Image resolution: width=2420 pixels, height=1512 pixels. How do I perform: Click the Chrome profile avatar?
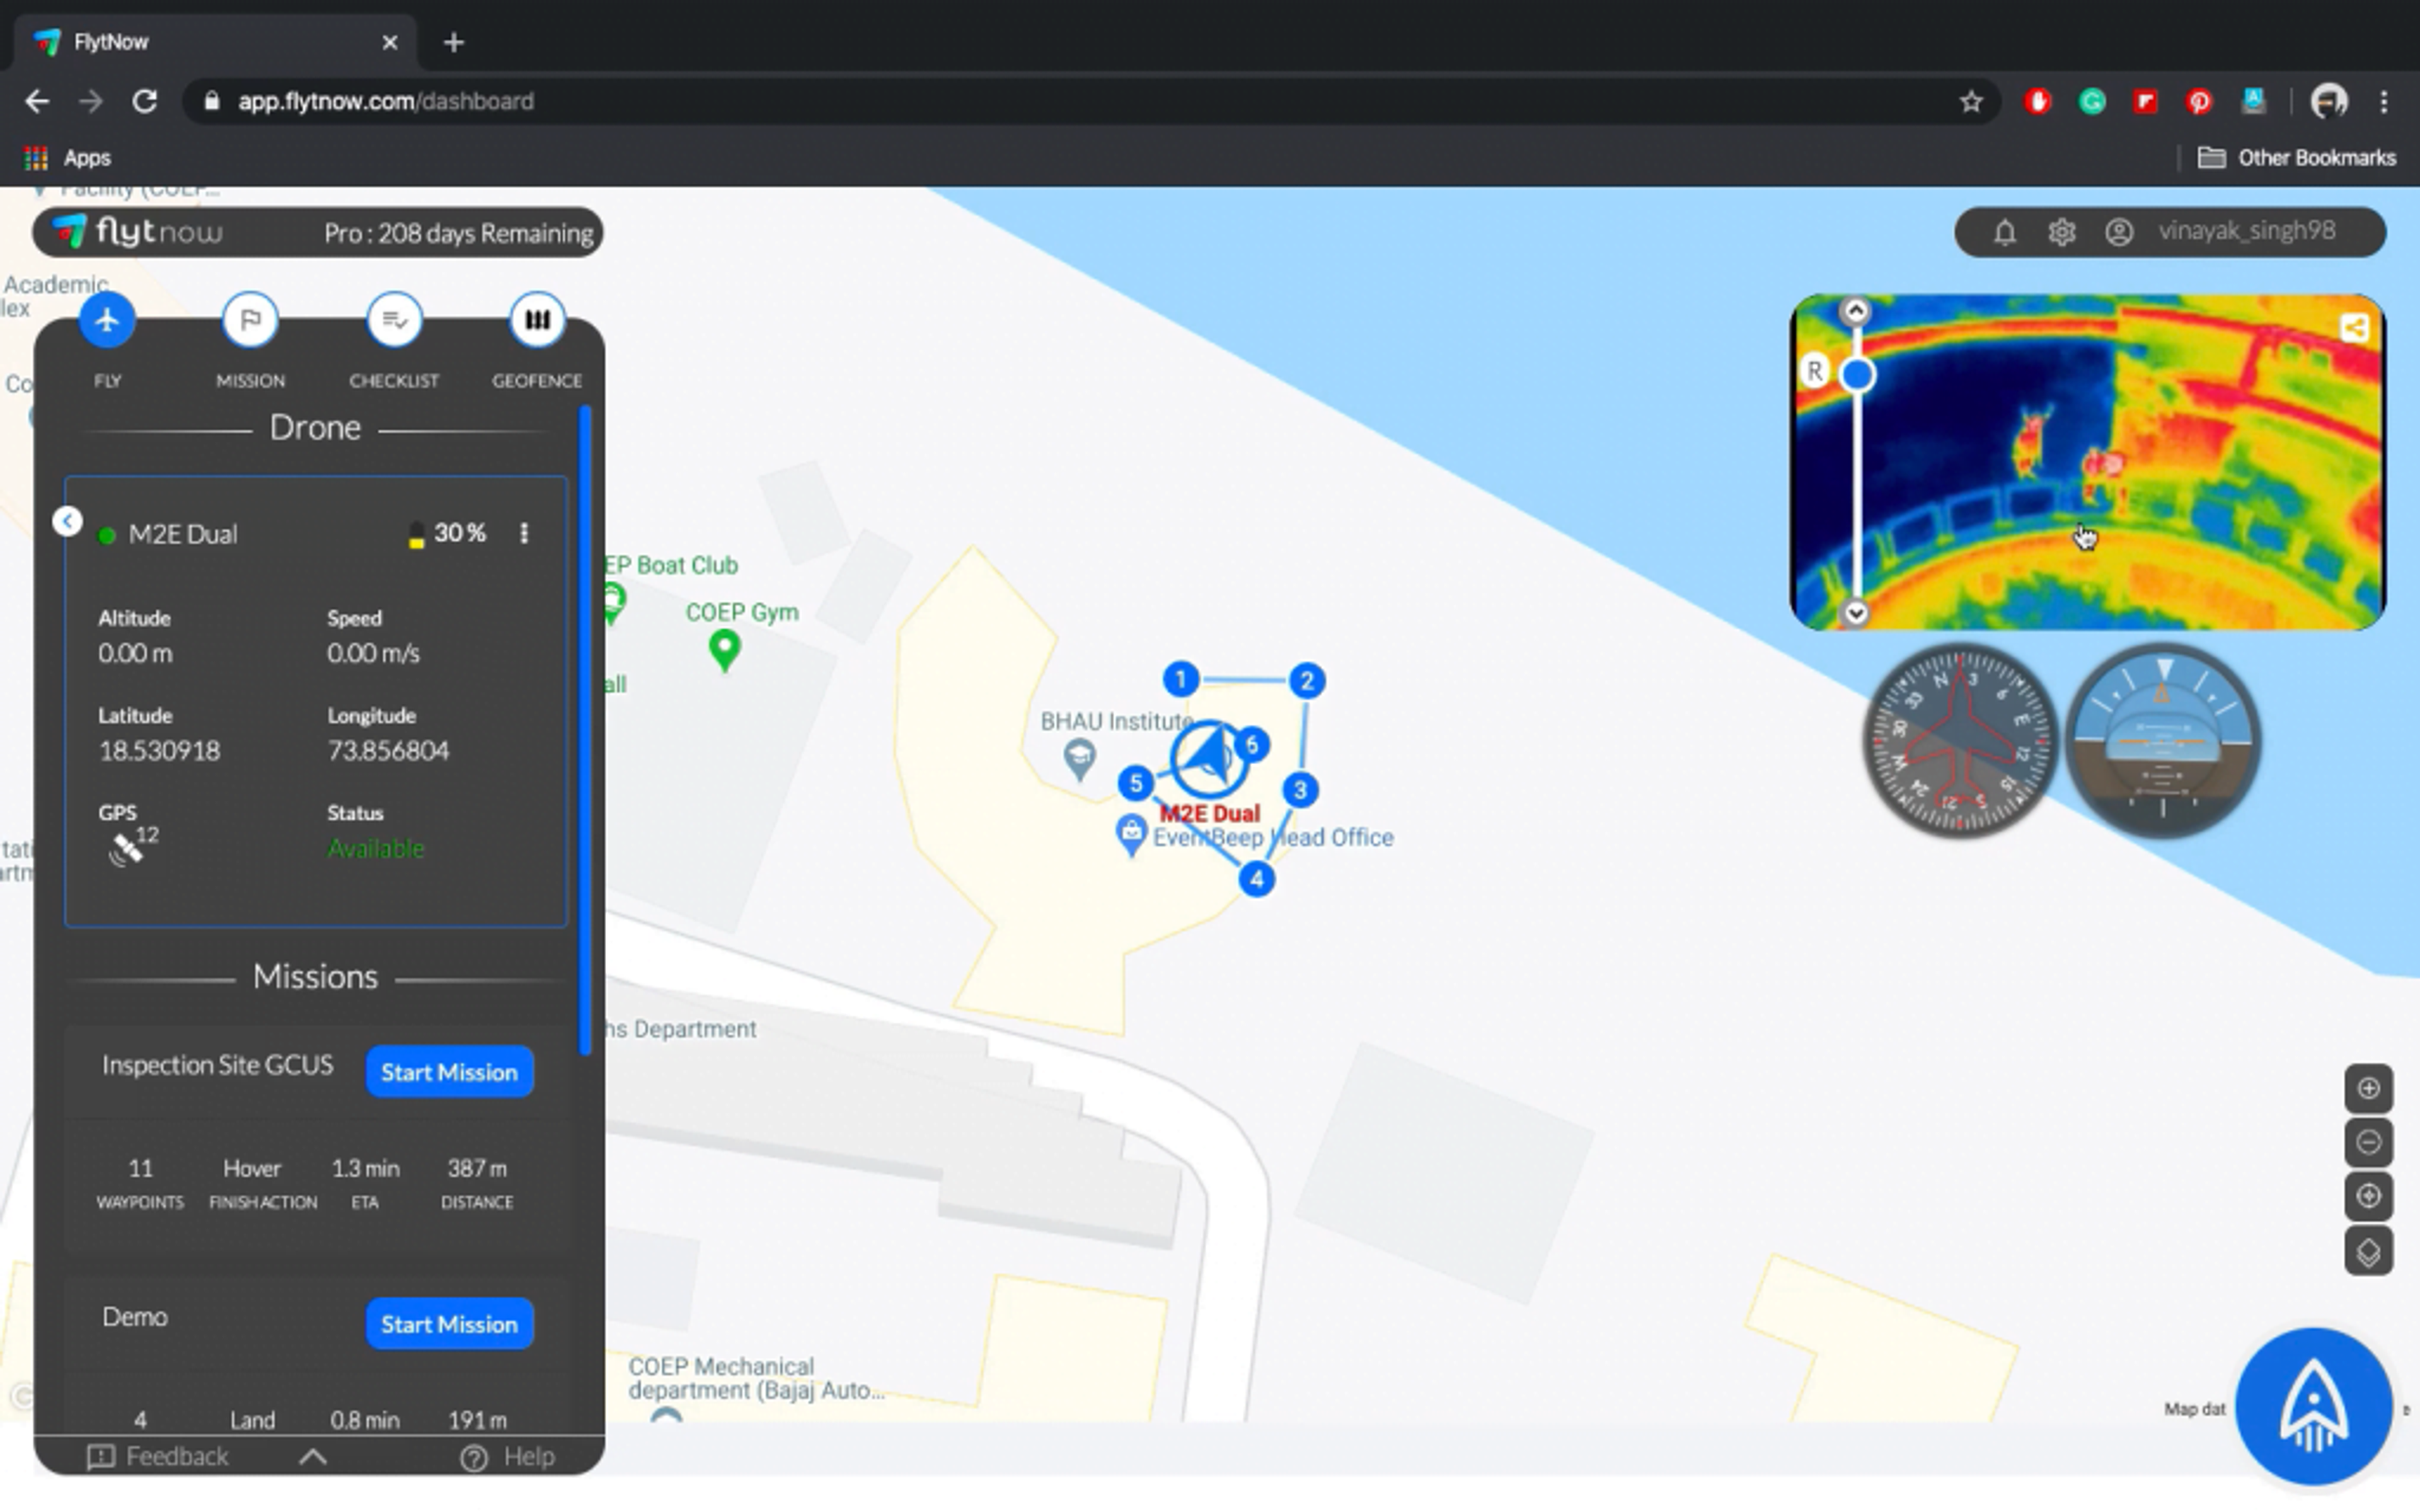(2329, 101)
